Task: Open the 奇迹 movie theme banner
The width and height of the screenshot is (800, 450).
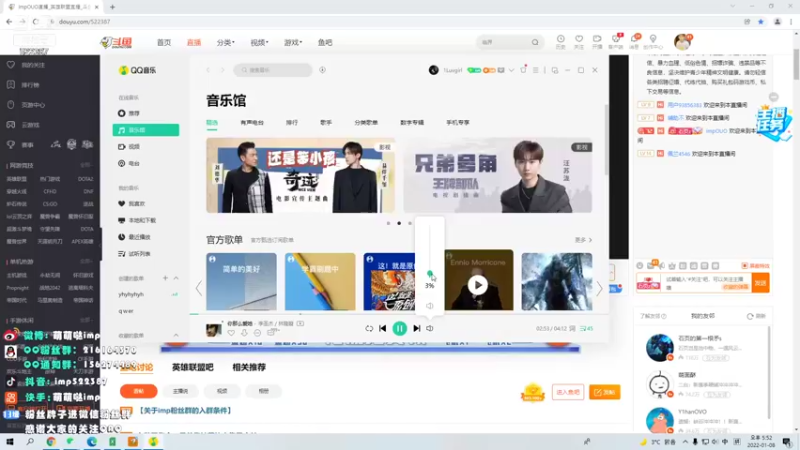Action: click(301, 175)
